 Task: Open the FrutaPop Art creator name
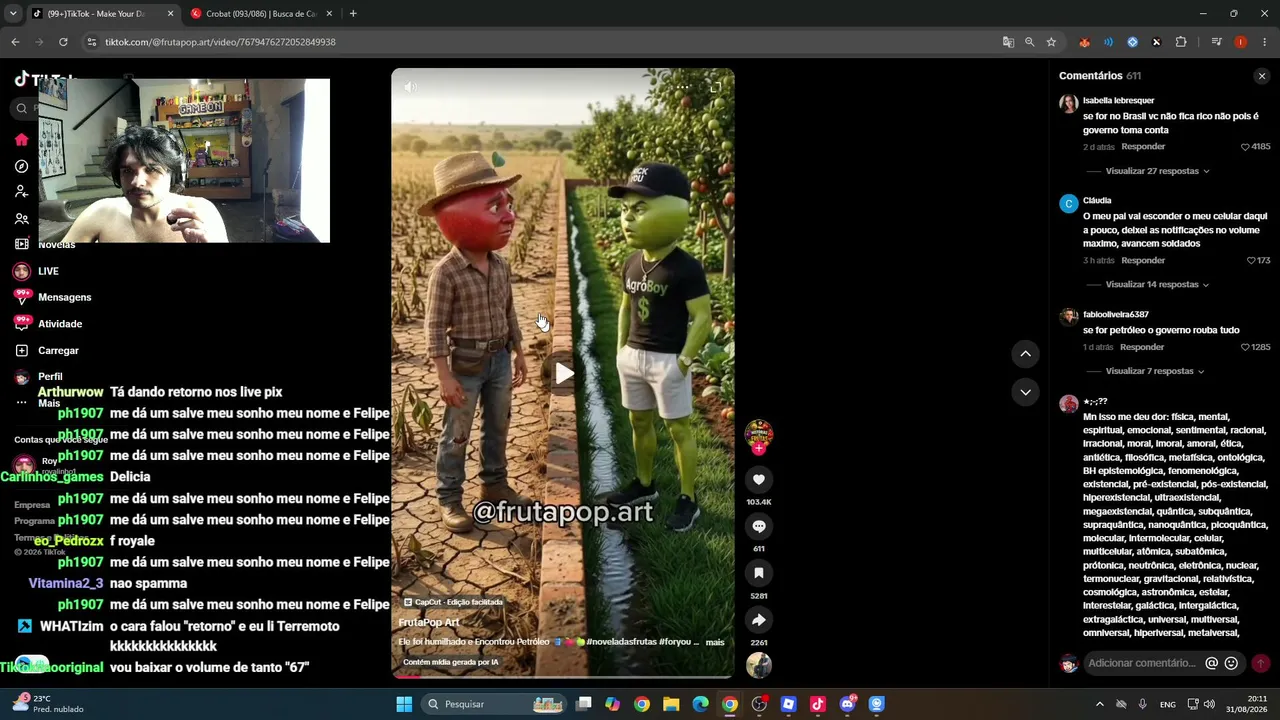coord(429,622)
